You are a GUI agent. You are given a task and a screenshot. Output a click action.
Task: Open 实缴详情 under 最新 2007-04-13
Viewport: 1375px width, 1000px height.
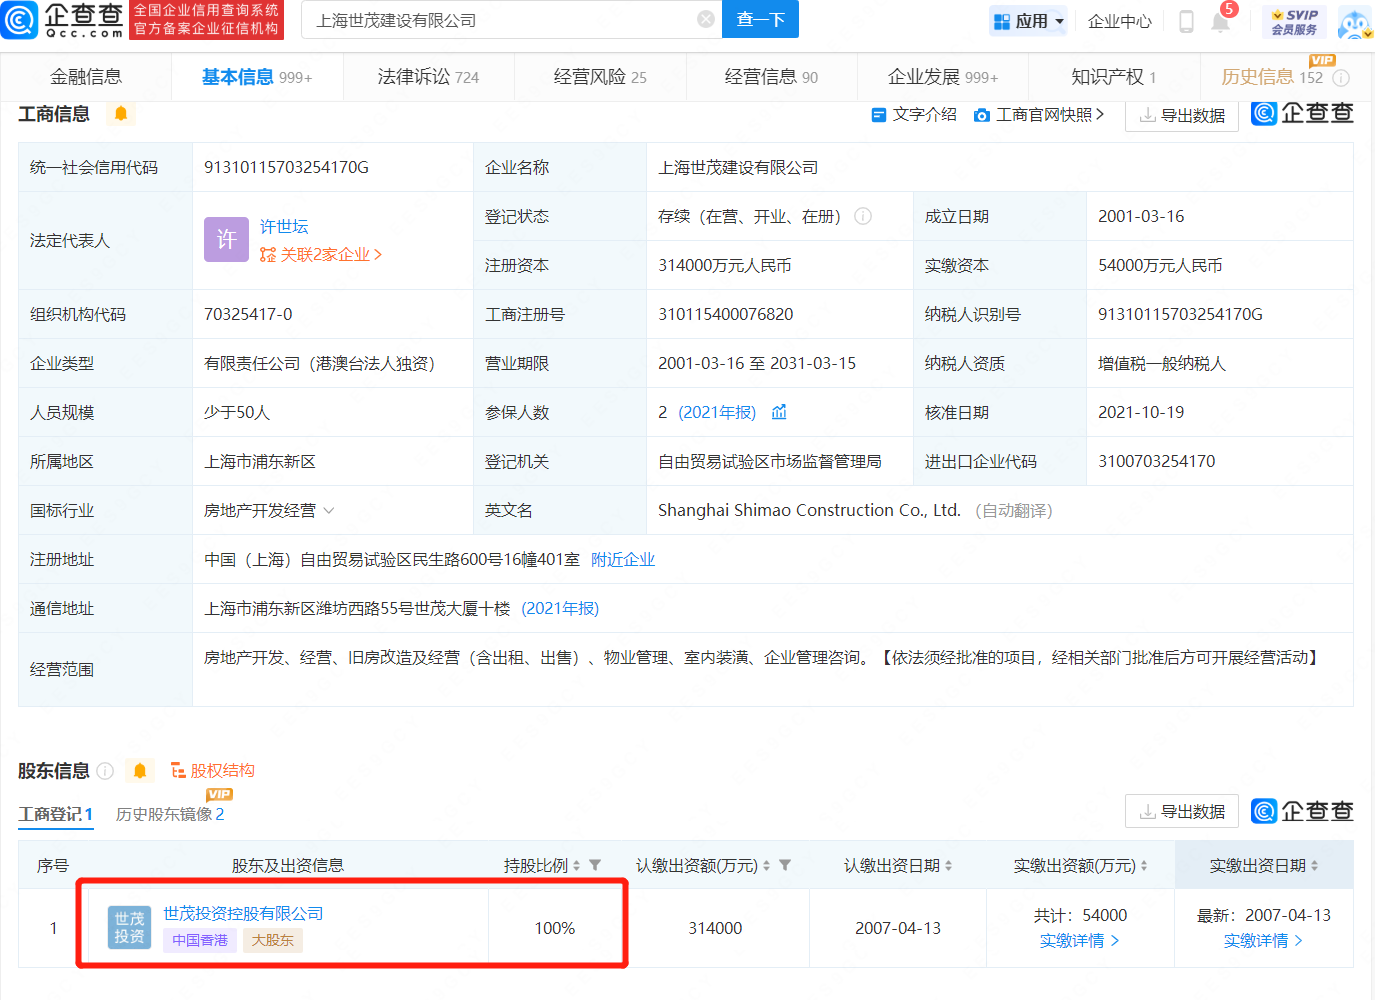pyautogui.click(x=1264, y=941)
